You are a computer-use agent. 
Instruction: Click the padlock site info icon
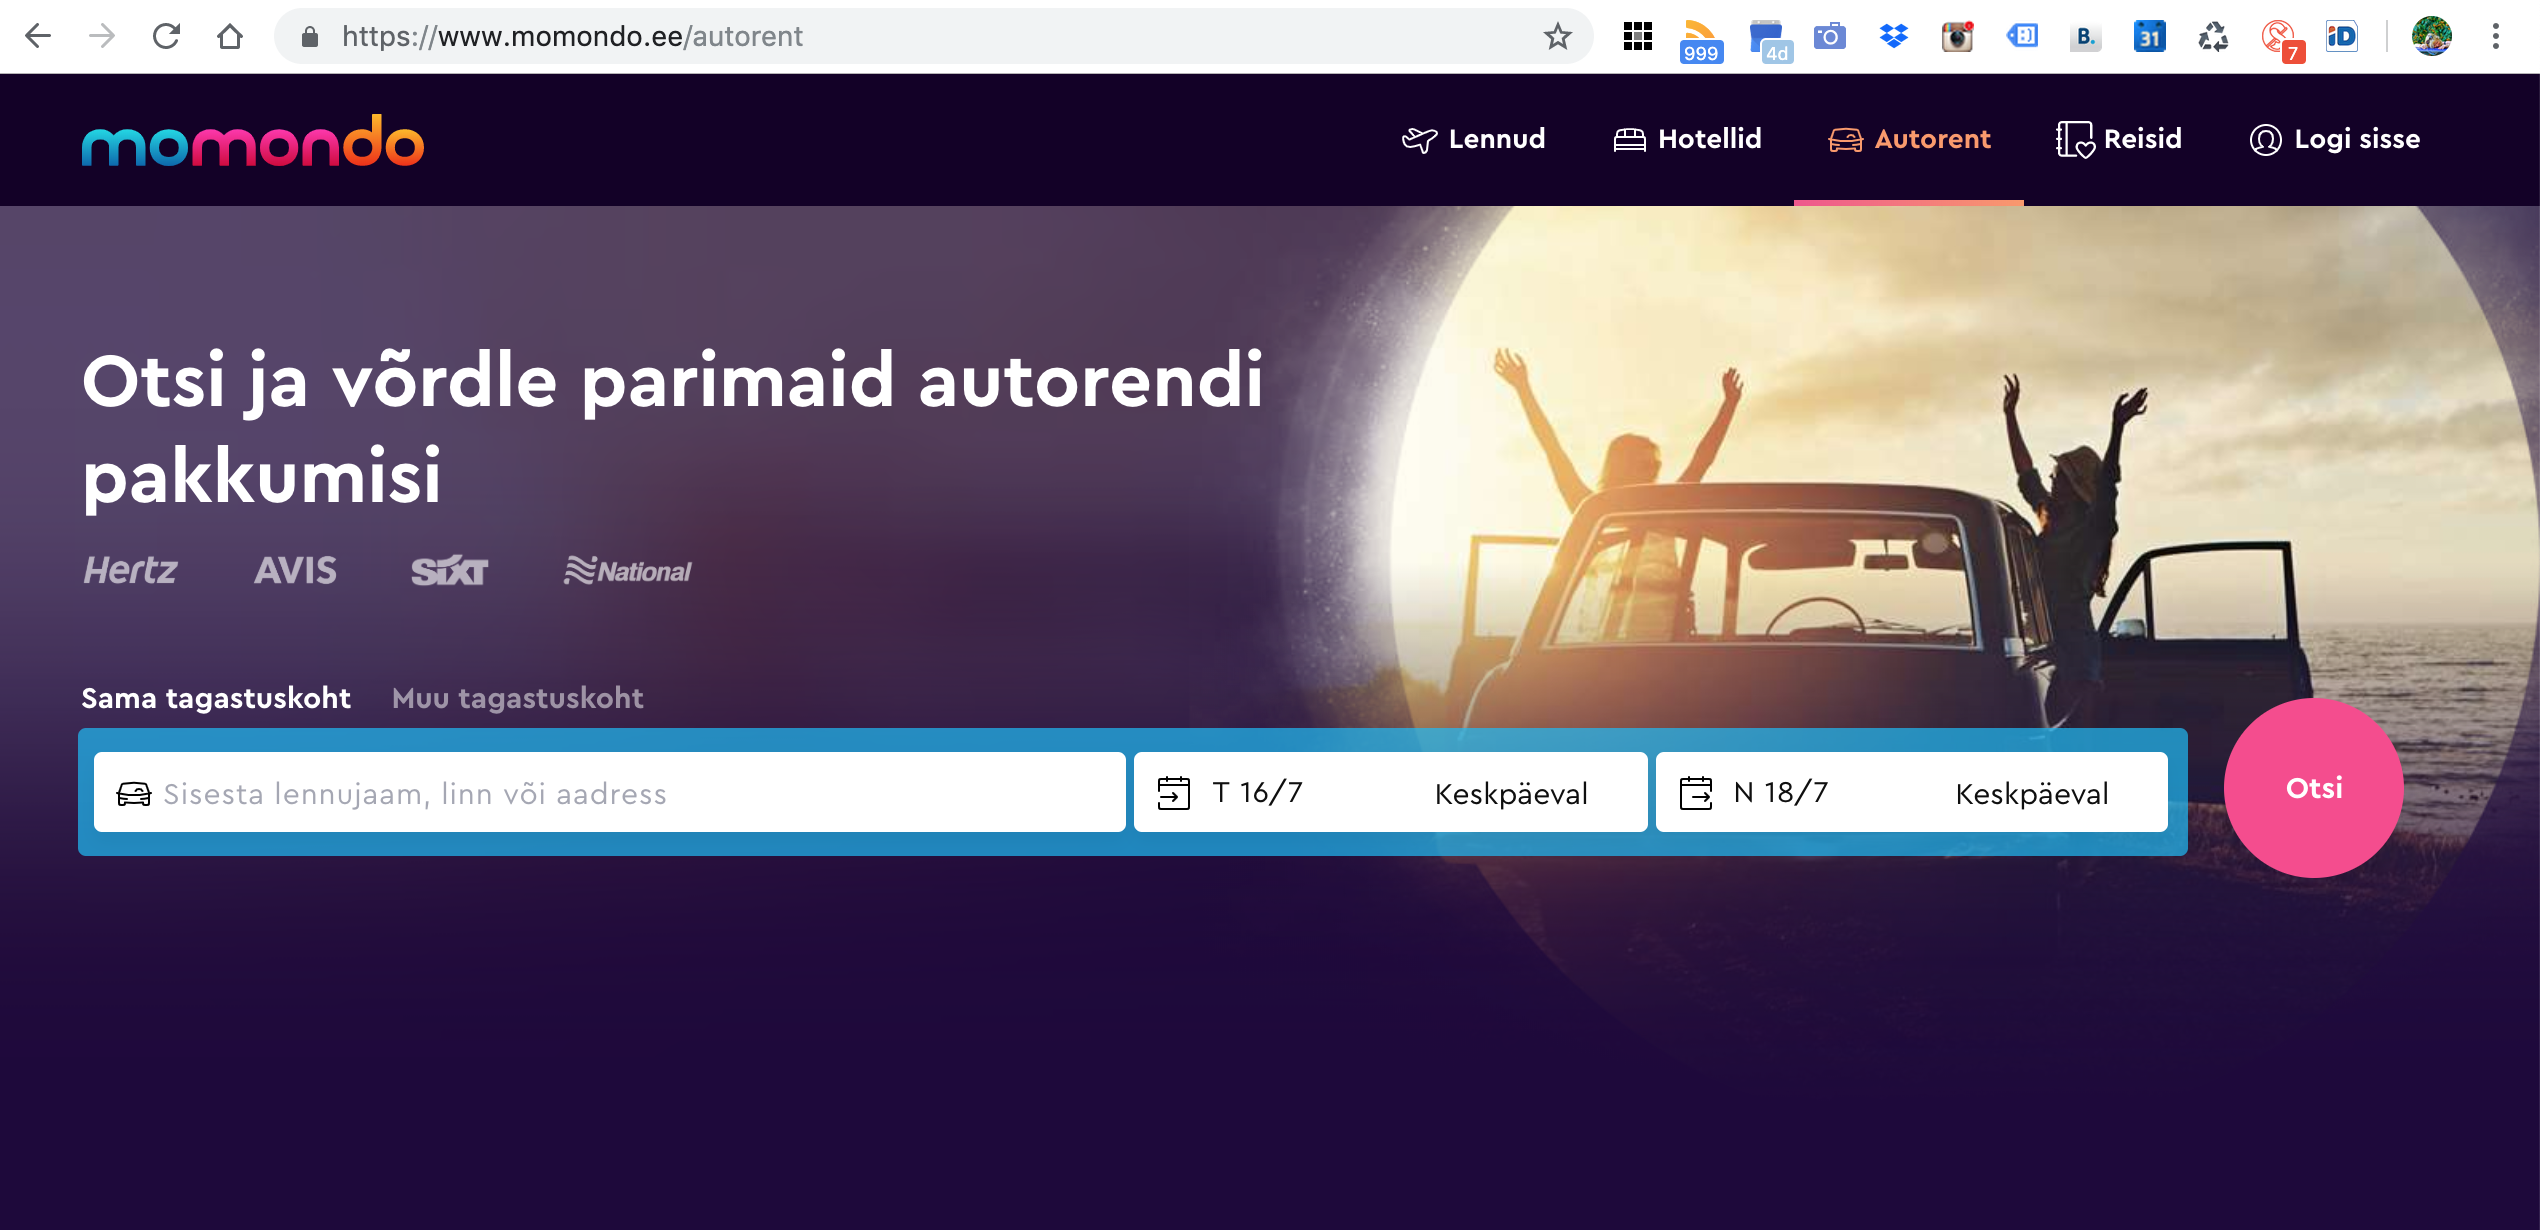(x=310, y=37)
